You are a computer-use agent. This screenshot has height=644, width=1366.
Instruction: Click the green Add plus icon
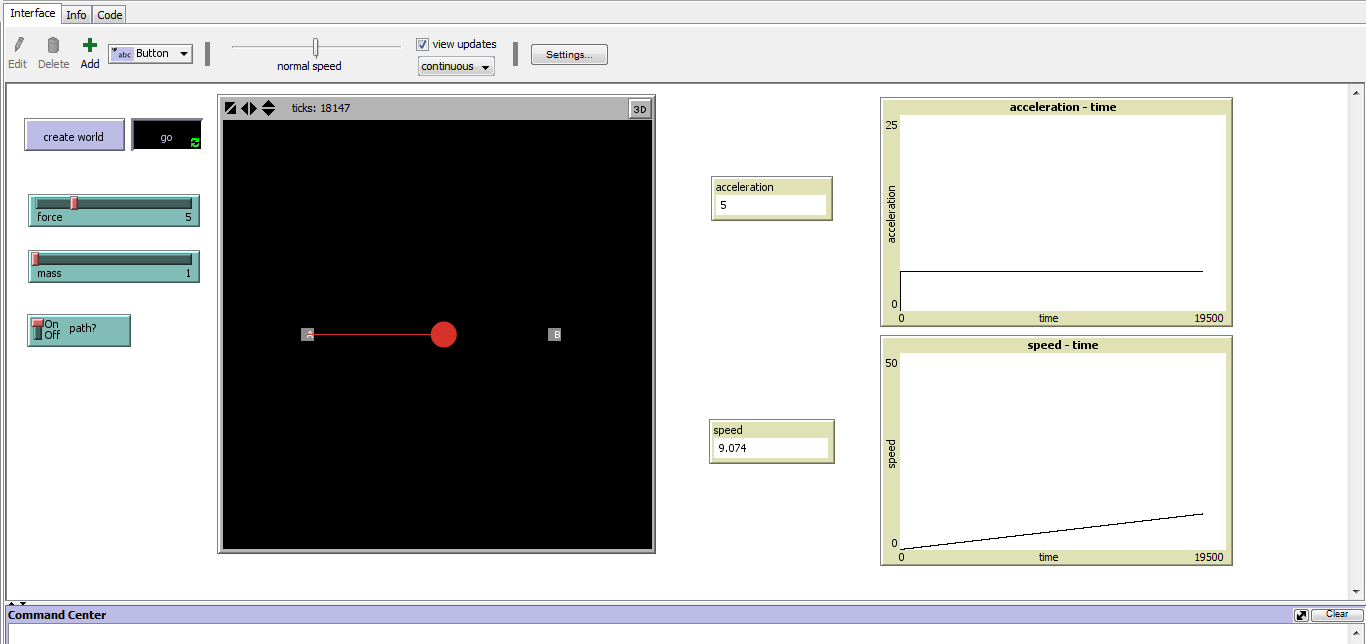pos(90,46)
